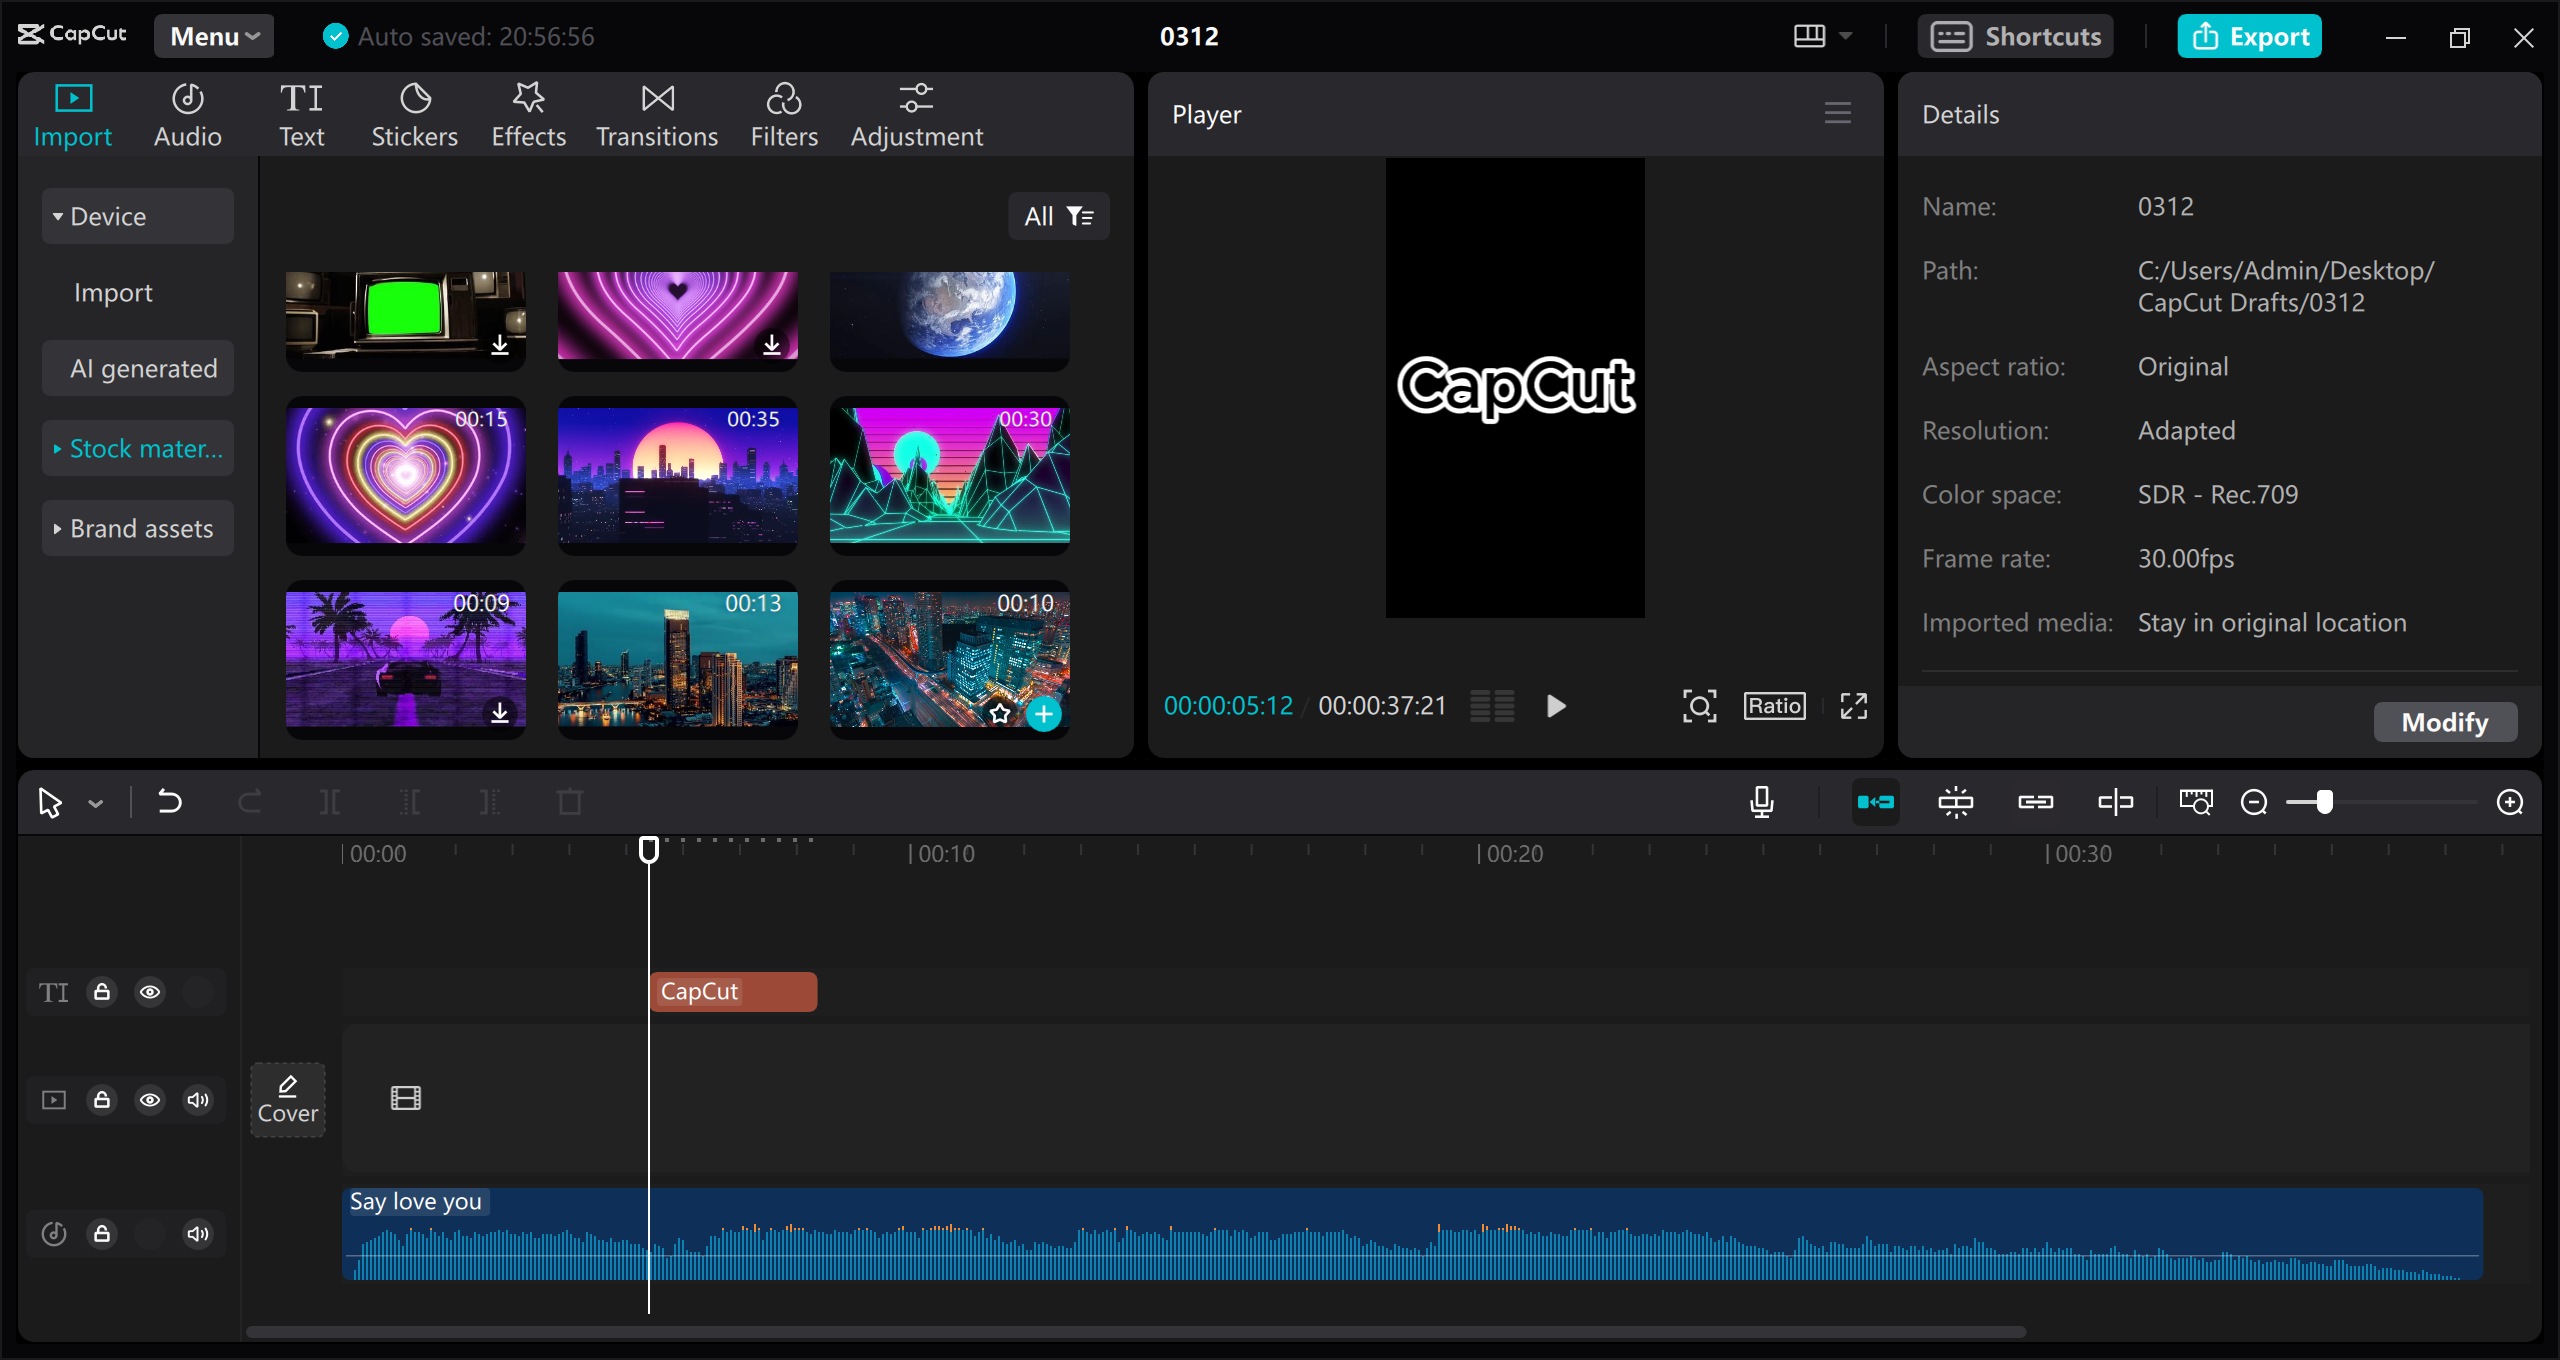Open the Stickers tab
This screenshot has width=2560, height=1360.
point(415,116)
